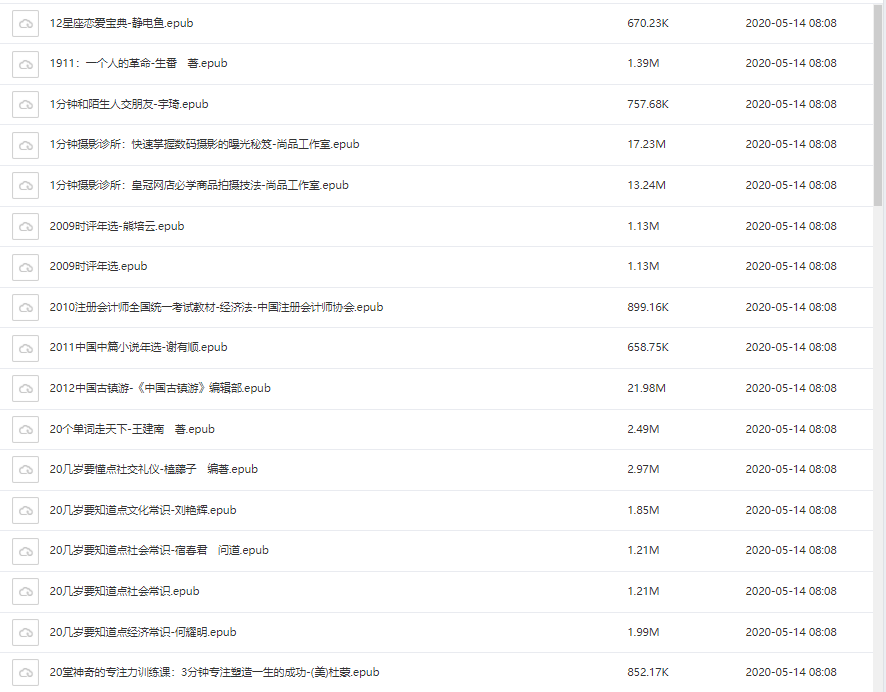
Task: Click cloud icon for 1分钟和陌生人交朋友-宇琦.epub
Action: 25,105
